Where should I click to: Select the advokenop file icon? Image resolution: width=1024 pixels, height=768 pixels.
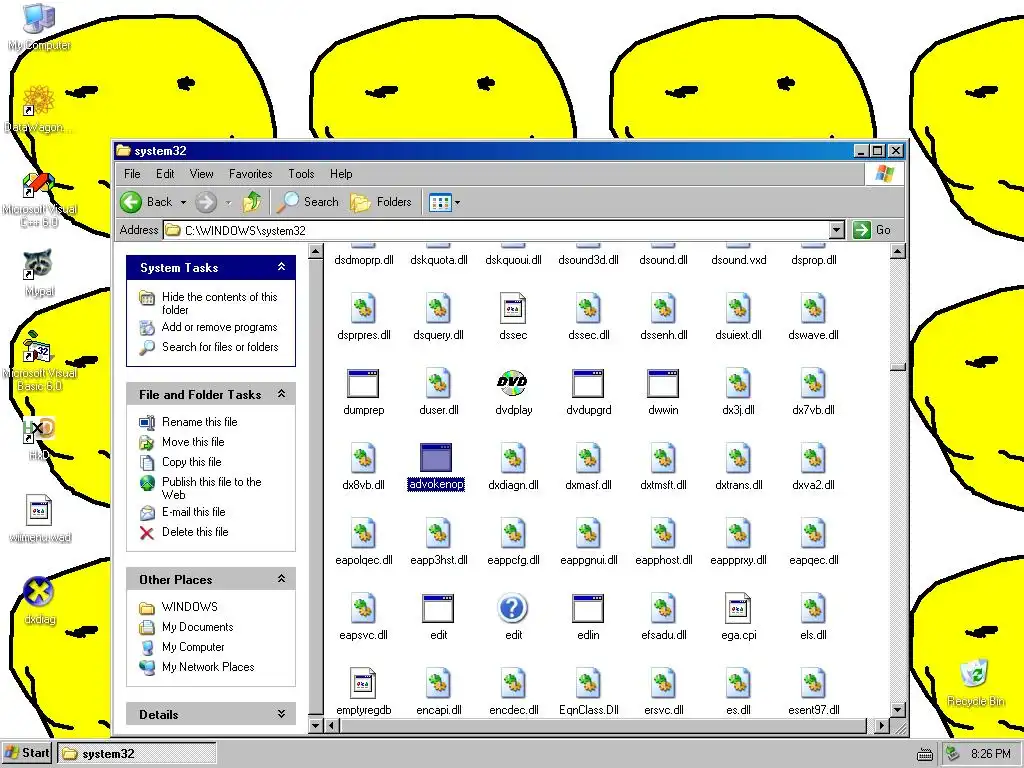(x=436, y=458)
